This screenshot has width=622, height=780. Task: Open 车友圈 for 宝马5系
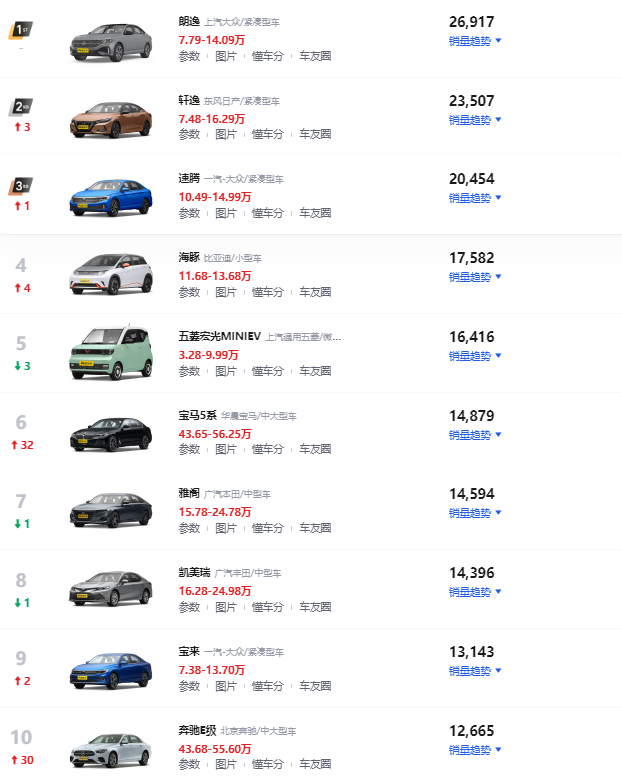click(315, 450)
